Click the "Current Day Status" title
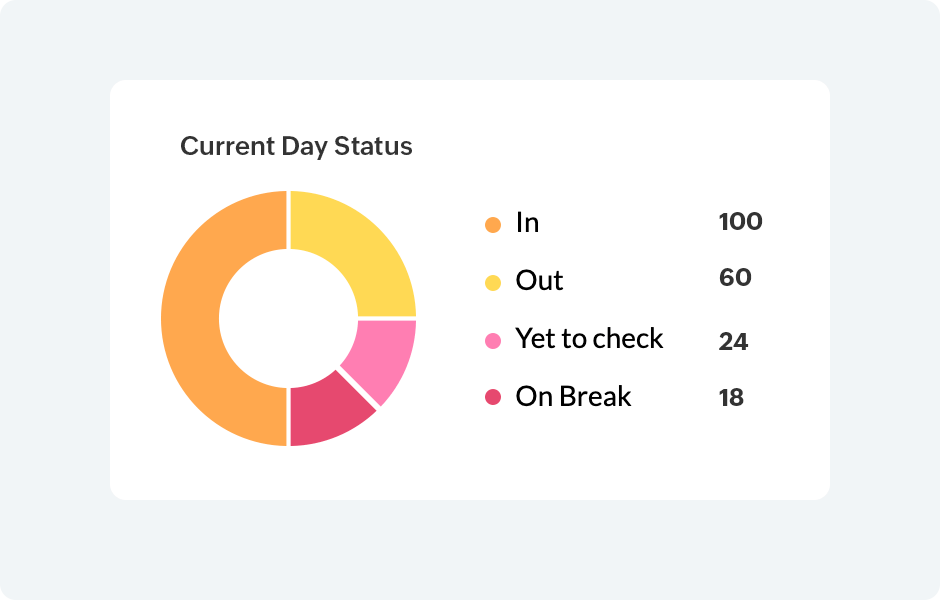 tap(296, 146)
